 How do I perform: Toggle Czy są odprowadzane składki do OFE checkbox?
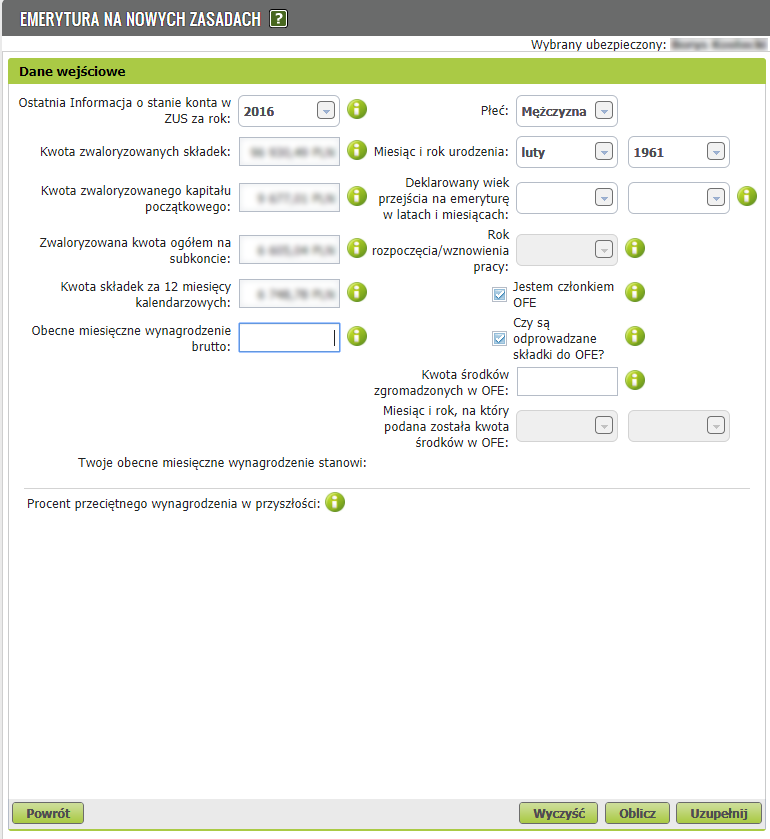499,338
